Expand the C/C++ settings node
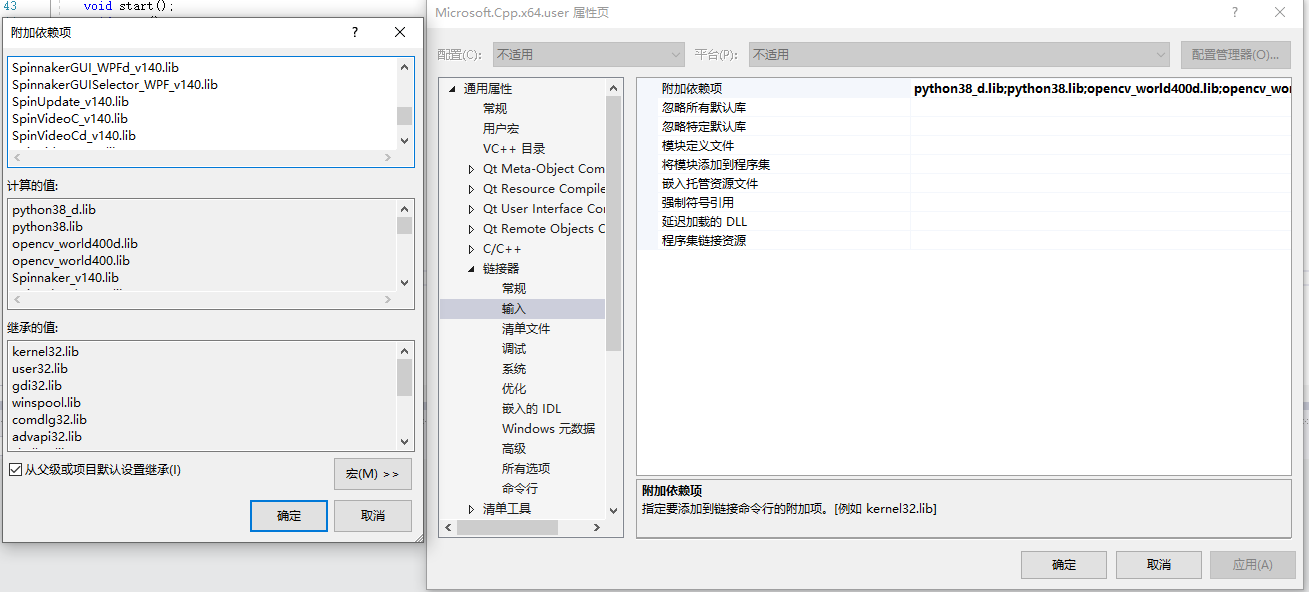 click(x=470, y=248)
